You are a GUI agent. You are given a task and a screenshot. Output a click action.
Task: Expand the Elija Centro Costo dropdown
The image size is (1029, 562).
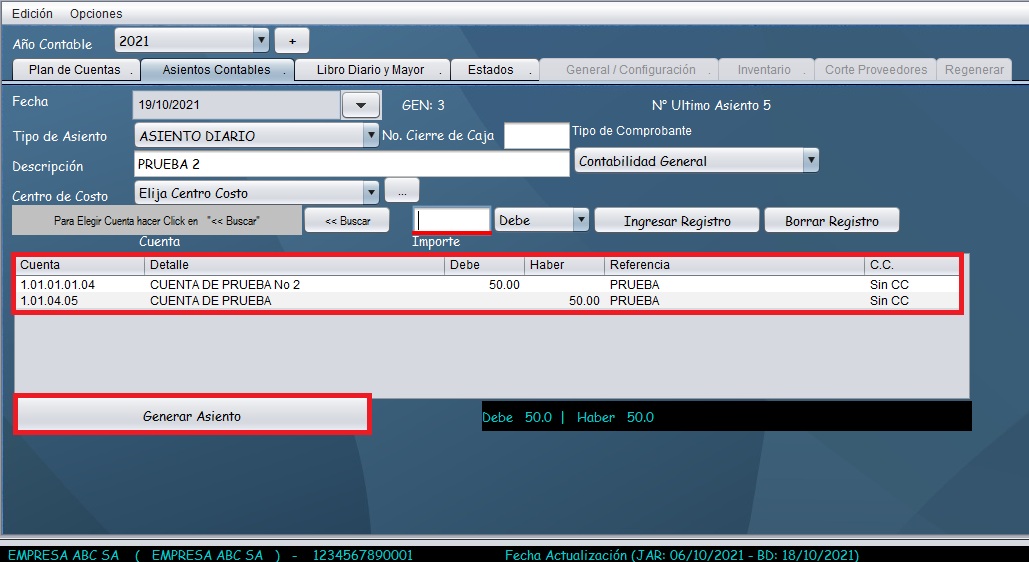coord(371,192)
